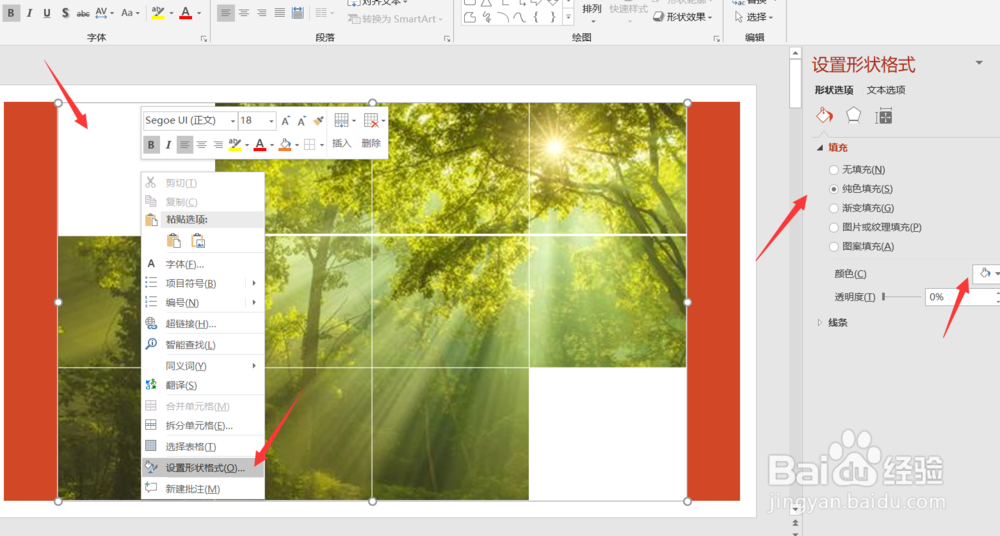Viewport: 1000px width, 536px height.
Task: Choose paste as picture option
Action: click(198, 241)
